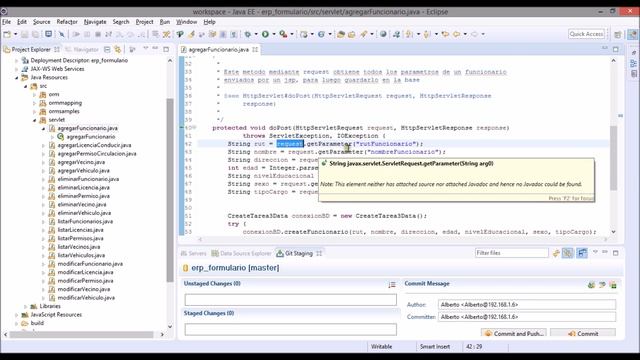Screen dimensions: 640x360
Task: Click Collapse All in Project Explorer
Action: coord(107,49)
